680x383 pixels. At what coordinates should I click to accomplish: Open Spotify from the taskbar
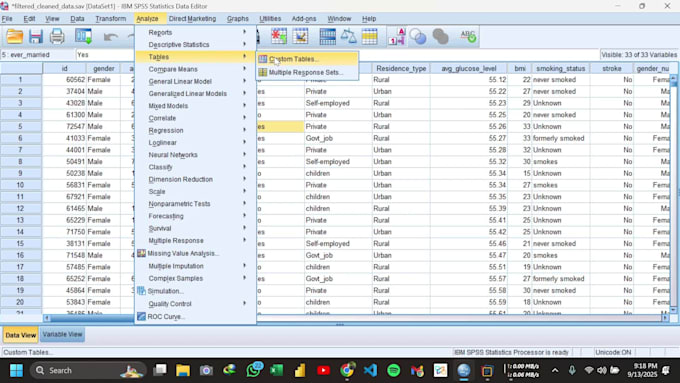click(393, 370)
